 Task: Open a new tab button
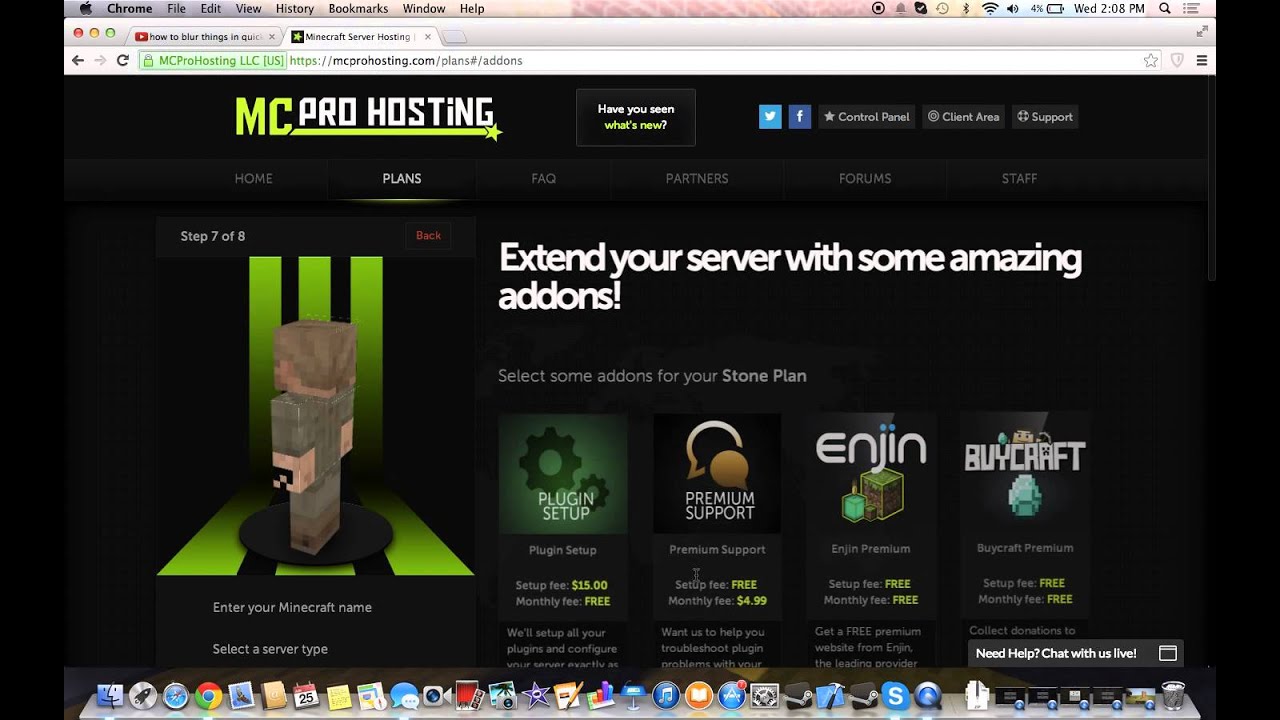[454, 37]
